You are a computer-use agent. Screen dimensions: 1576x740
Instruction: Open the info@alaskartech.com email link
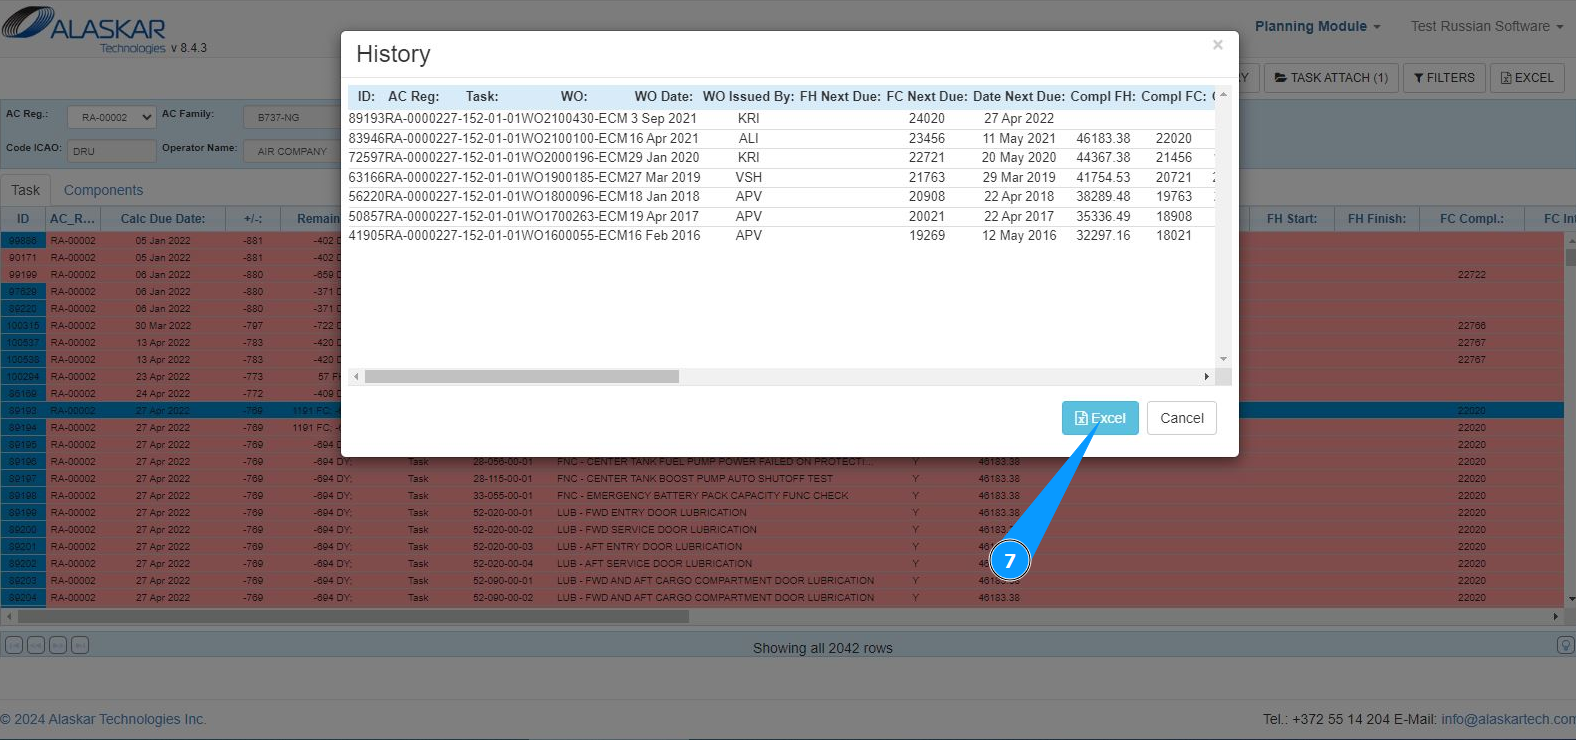(x=1508, y=719)
